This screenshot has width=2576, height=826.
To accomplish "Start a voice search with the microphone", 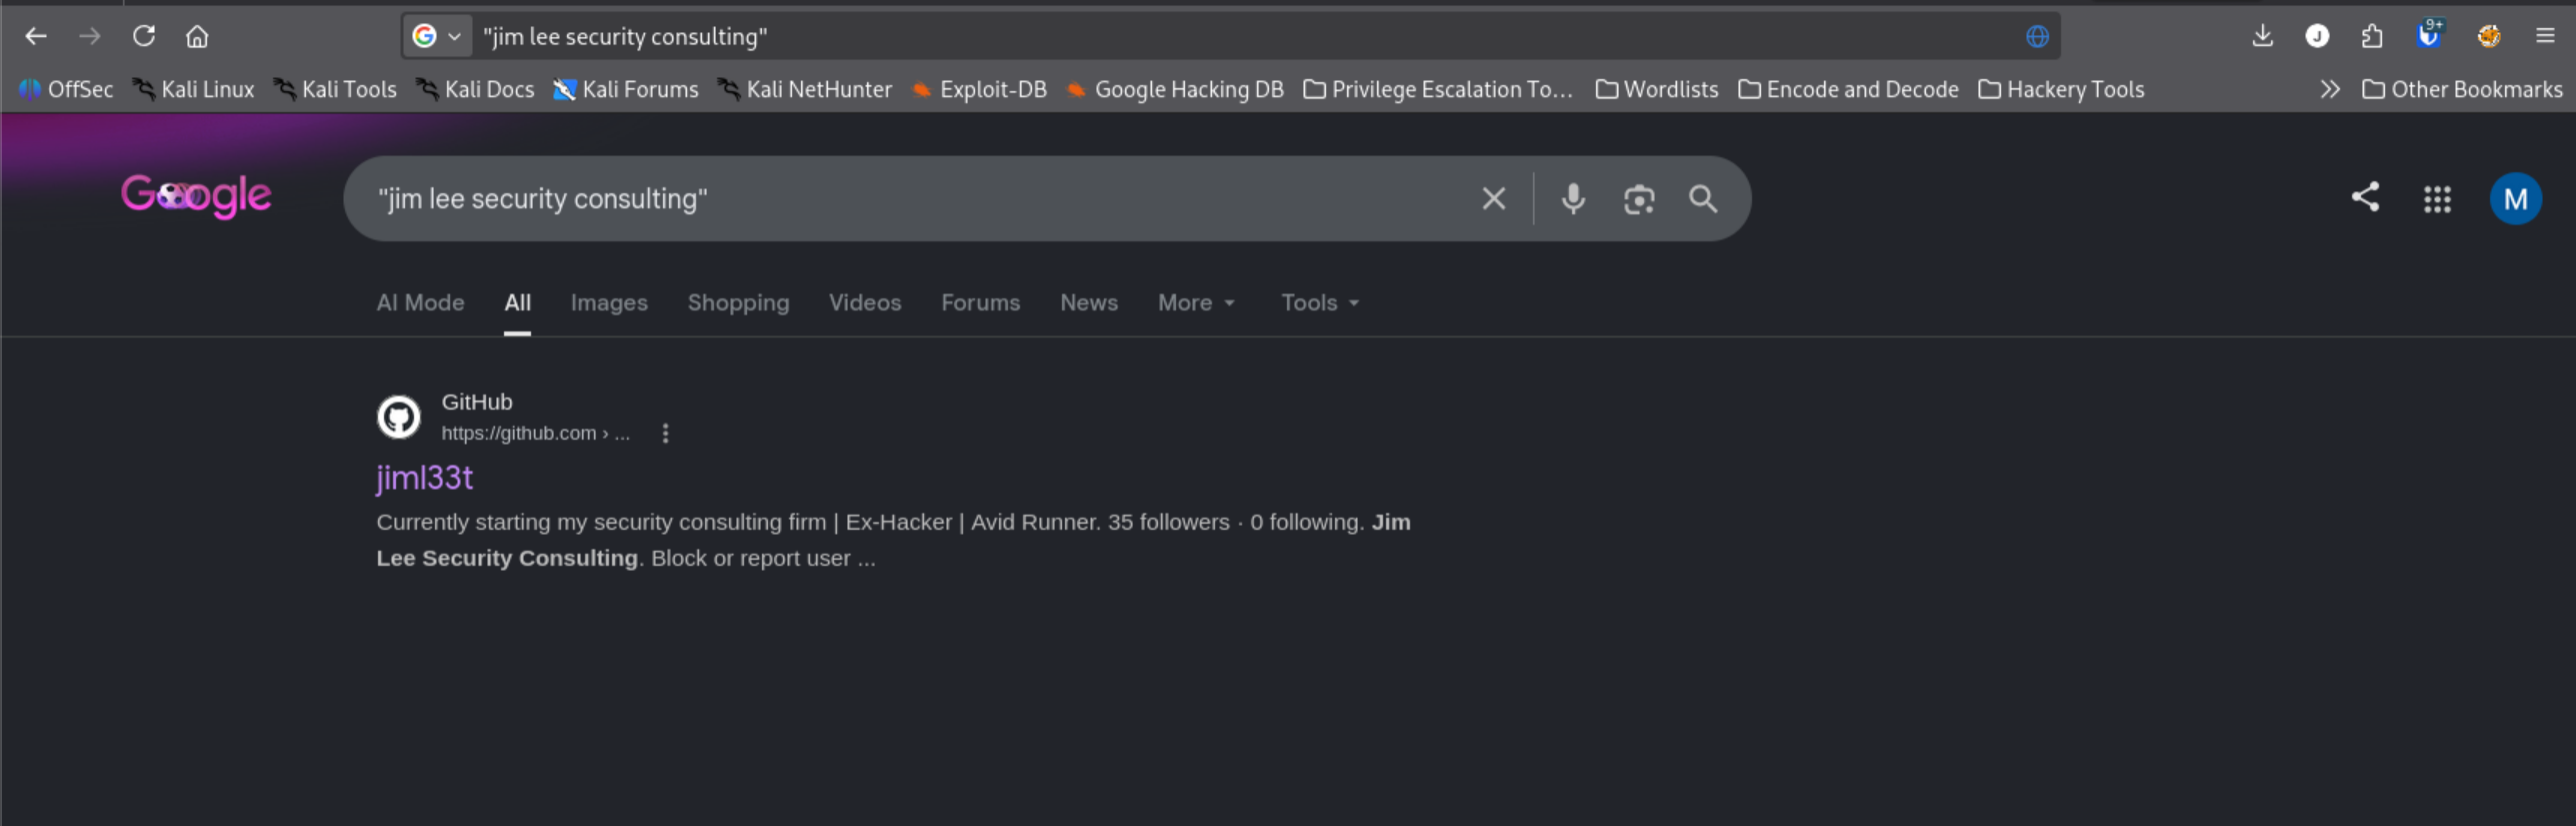I will click(1573, 199).
